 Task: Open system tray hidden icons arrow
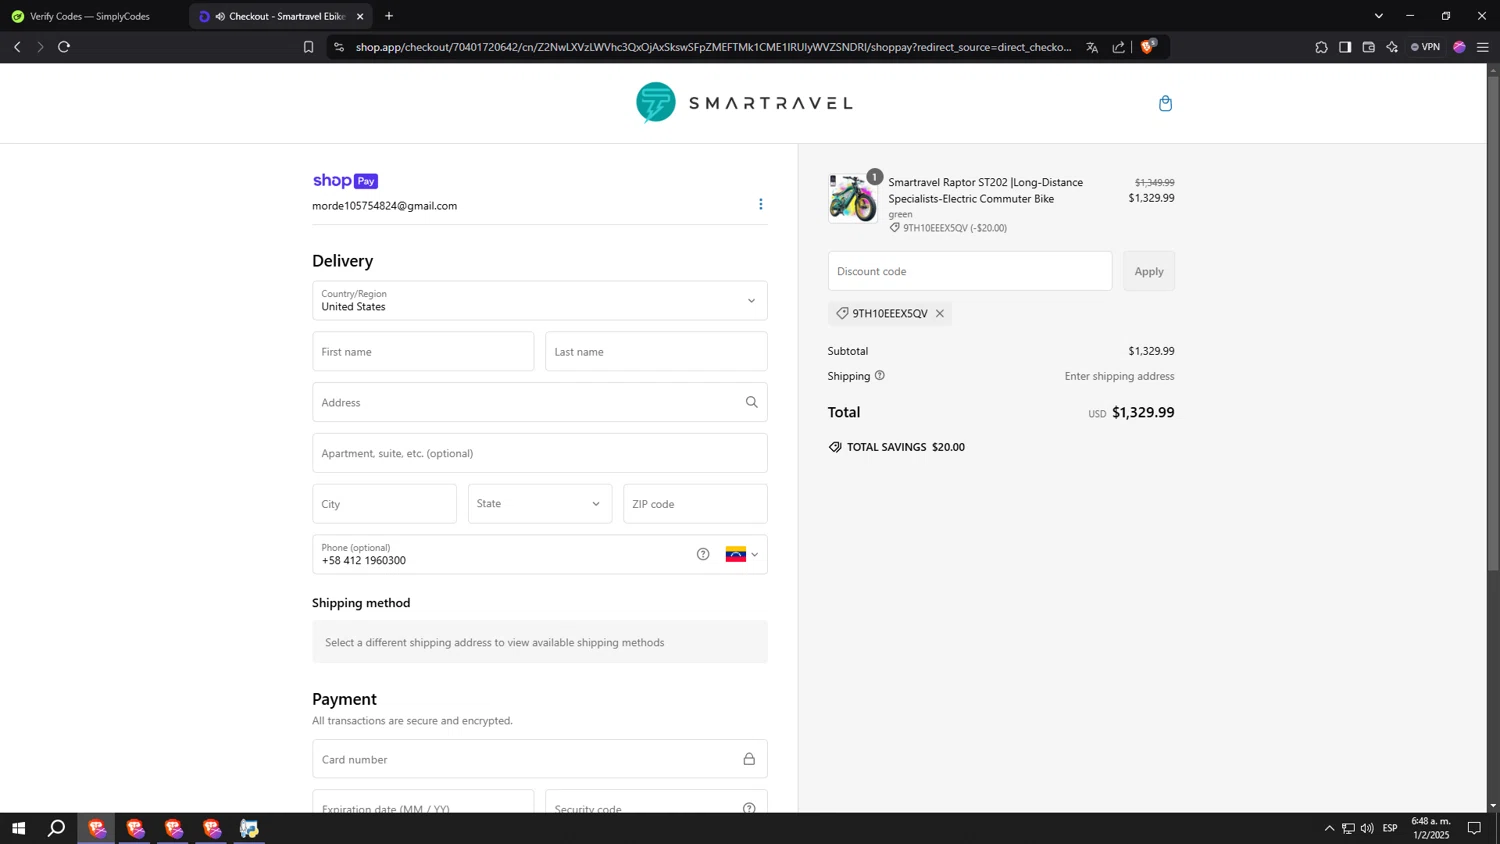coord(1329,828)
